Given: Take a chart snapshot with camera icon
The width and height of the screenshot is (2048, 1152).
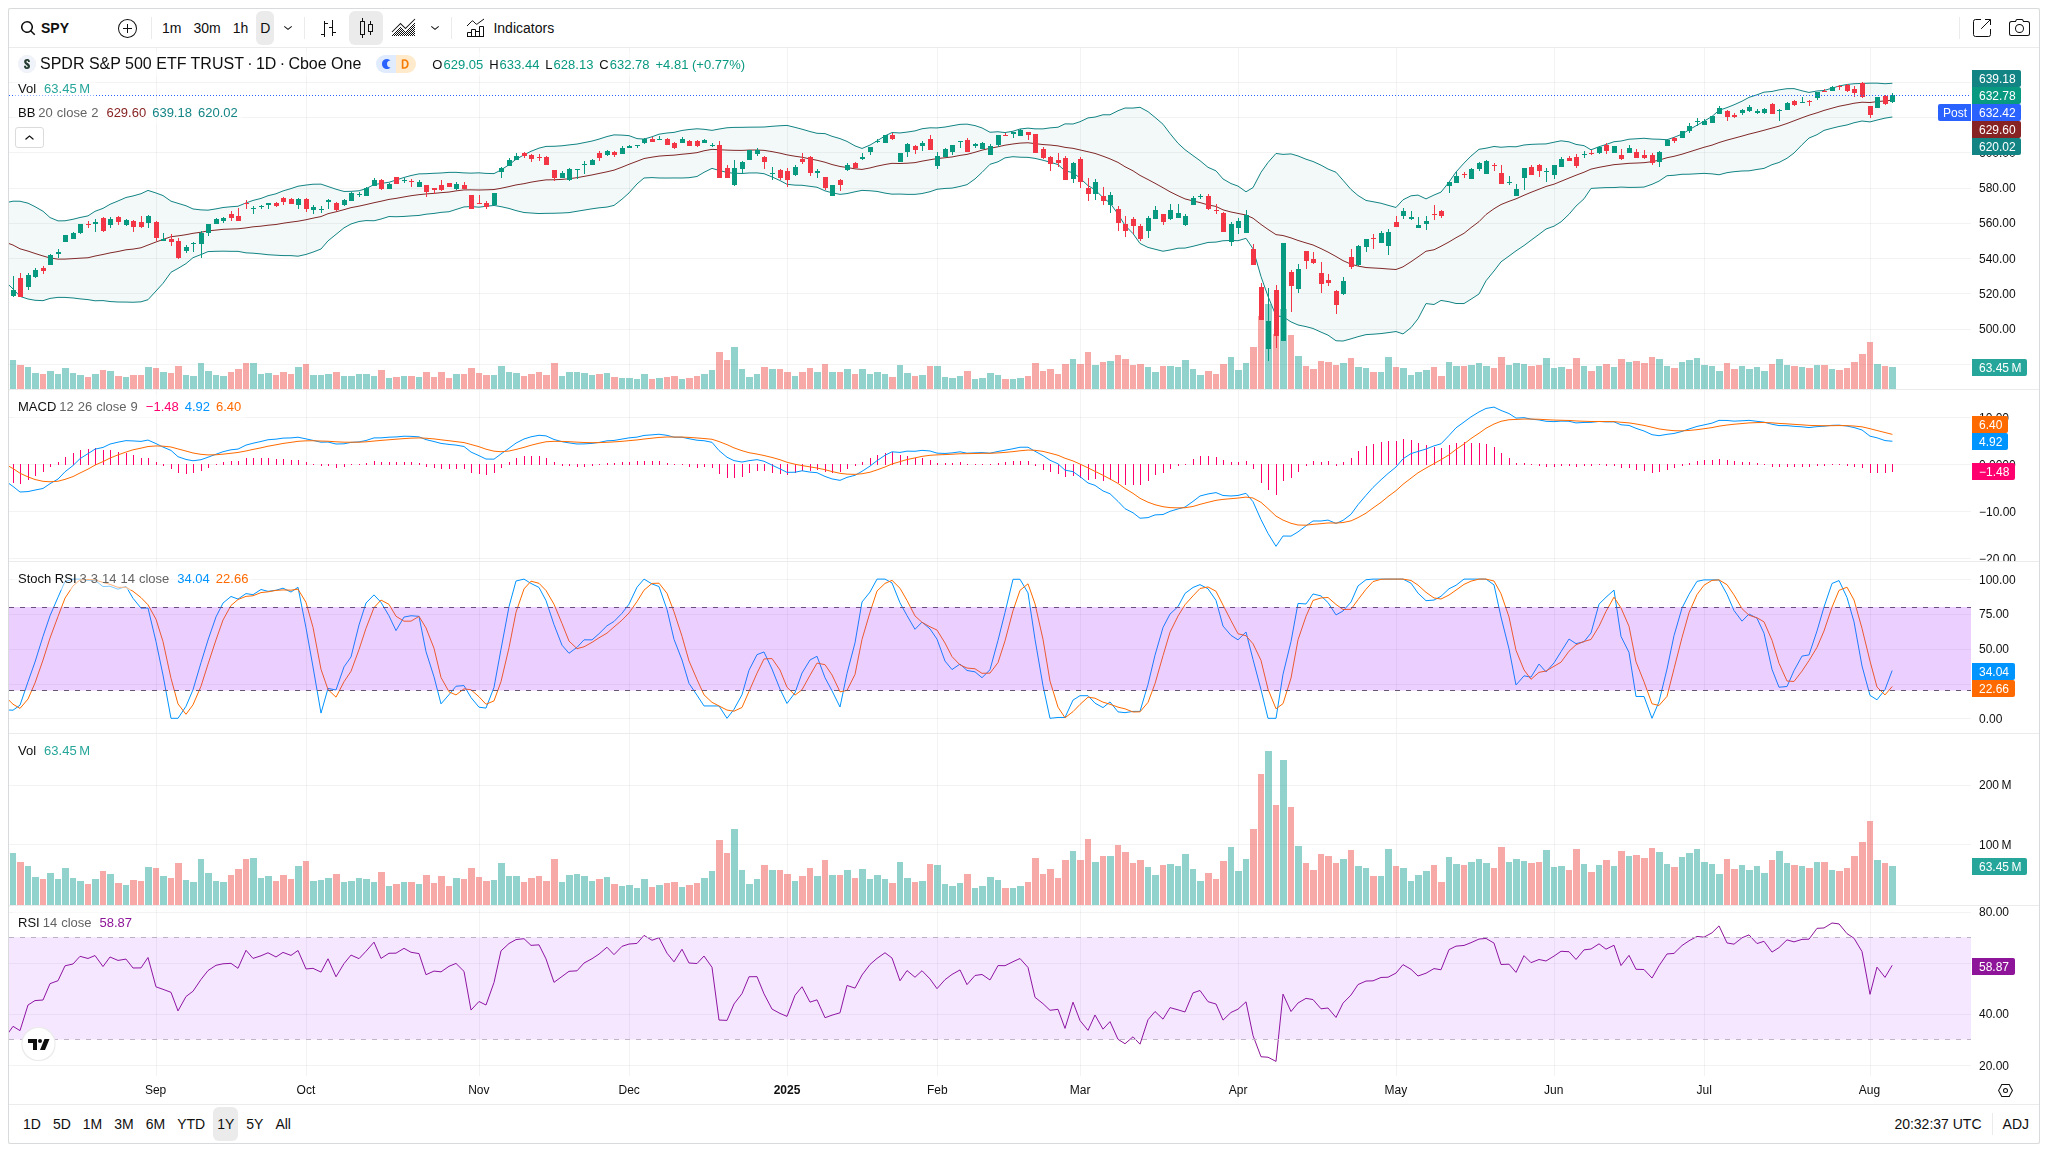Looking at the screenshot, I should pos(2019,28).
